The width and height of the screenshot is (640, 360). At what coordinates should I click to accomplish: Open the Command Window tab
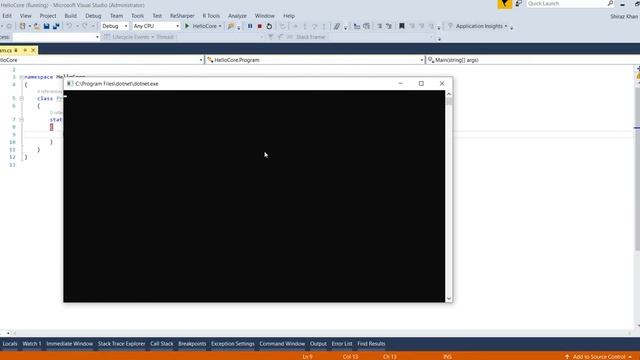tap(282, 344)
